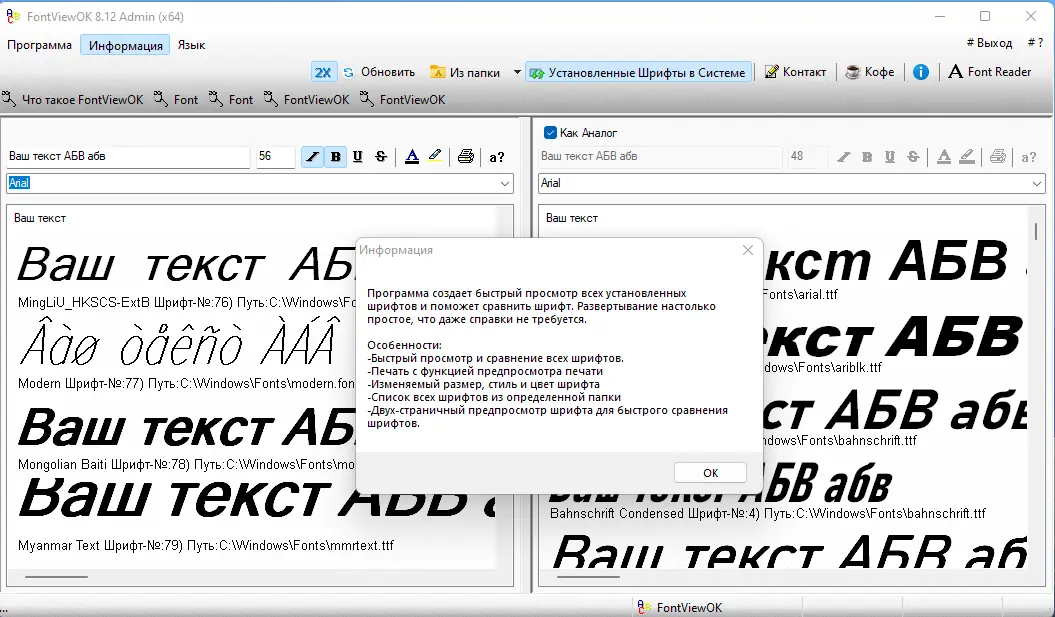Click the a? icon in left pane
Screen dimensions: 1055x617
coord(497,157)
